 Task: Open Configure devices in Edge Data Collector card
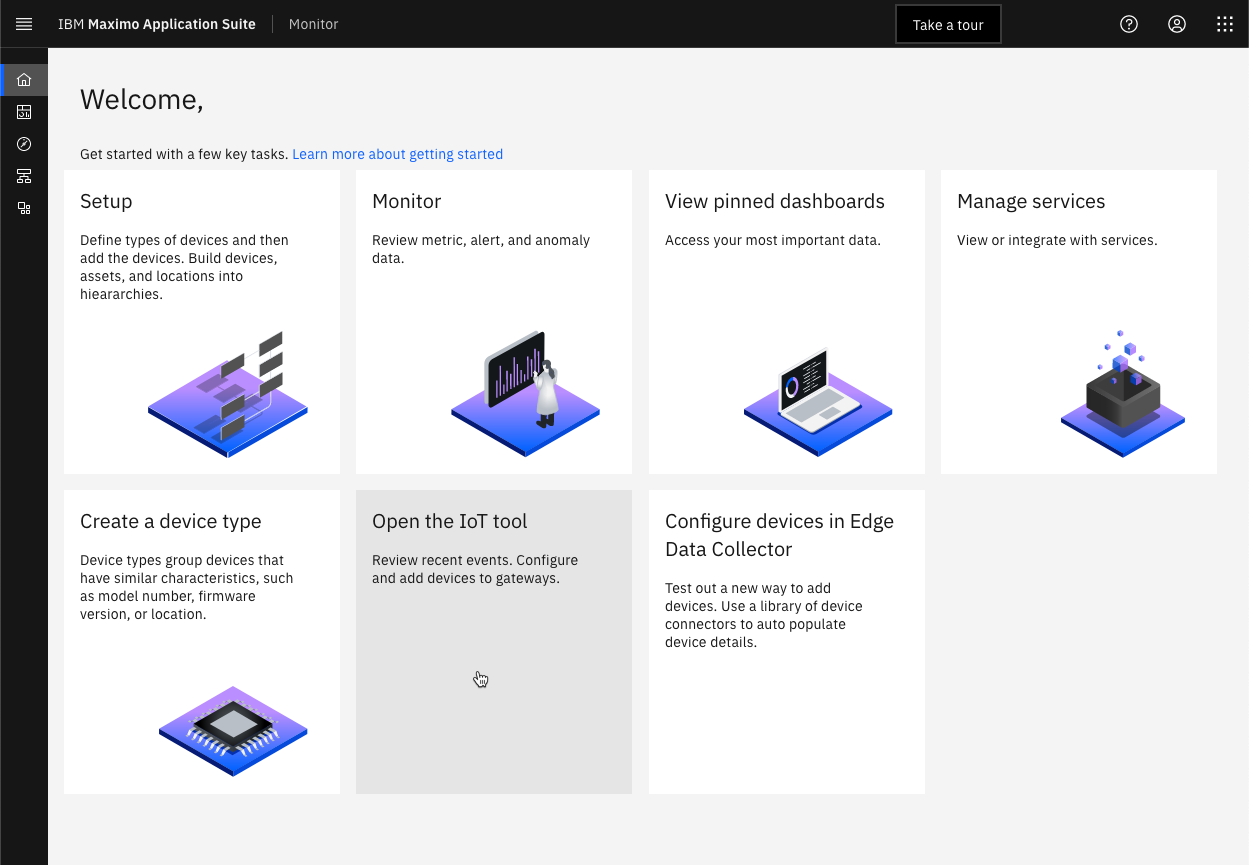[787, 642]
